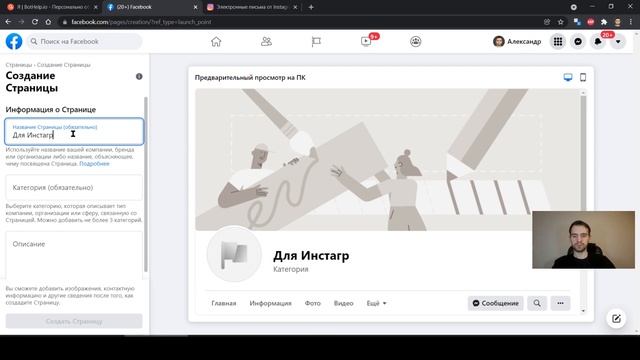The width and height of the screenshot is (640, 360).
Task: Click the Страницы breadcrumb link
Action: [18, 65]
